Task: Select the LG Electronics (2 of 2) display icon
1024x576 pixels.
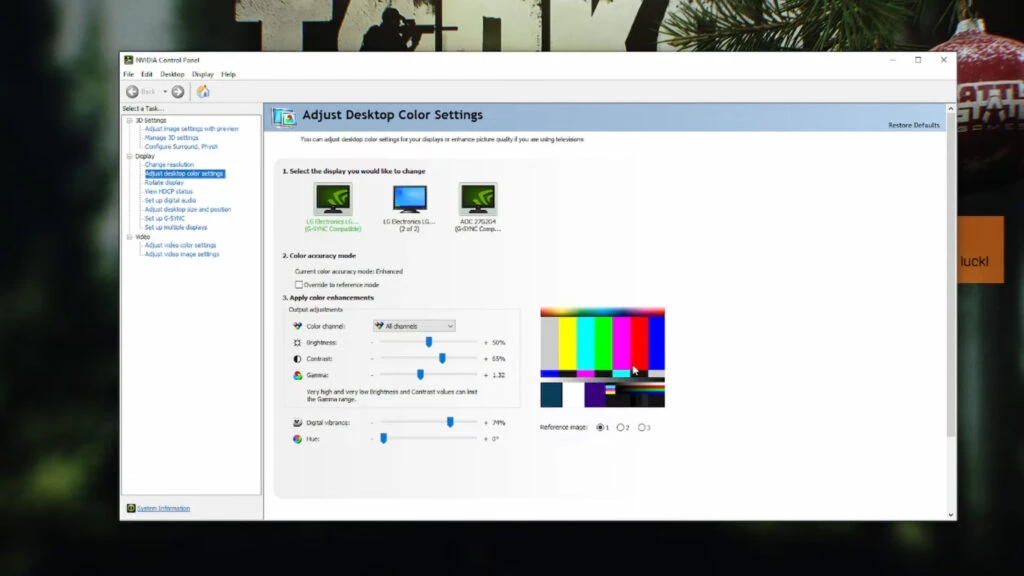Action: pos(409,199)
